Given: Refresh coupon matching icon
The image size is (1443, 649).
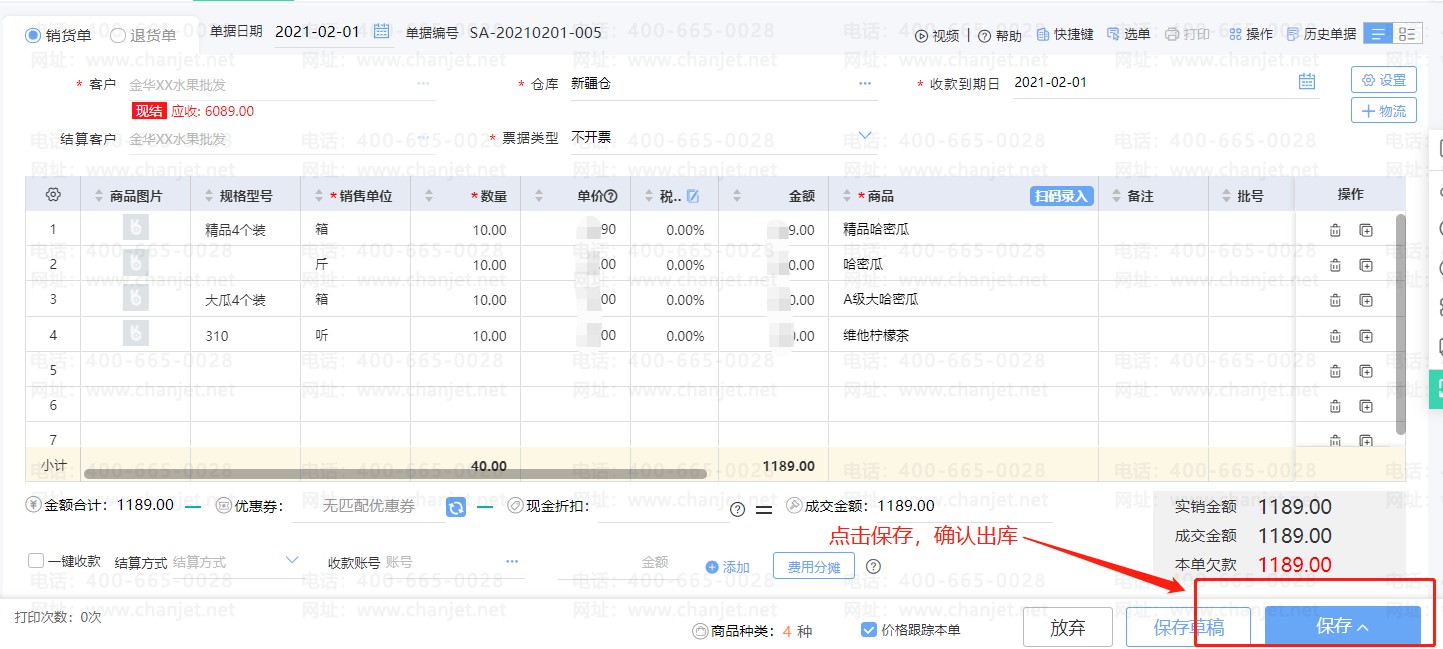Looking at the screenshot, I should point(456,507).
